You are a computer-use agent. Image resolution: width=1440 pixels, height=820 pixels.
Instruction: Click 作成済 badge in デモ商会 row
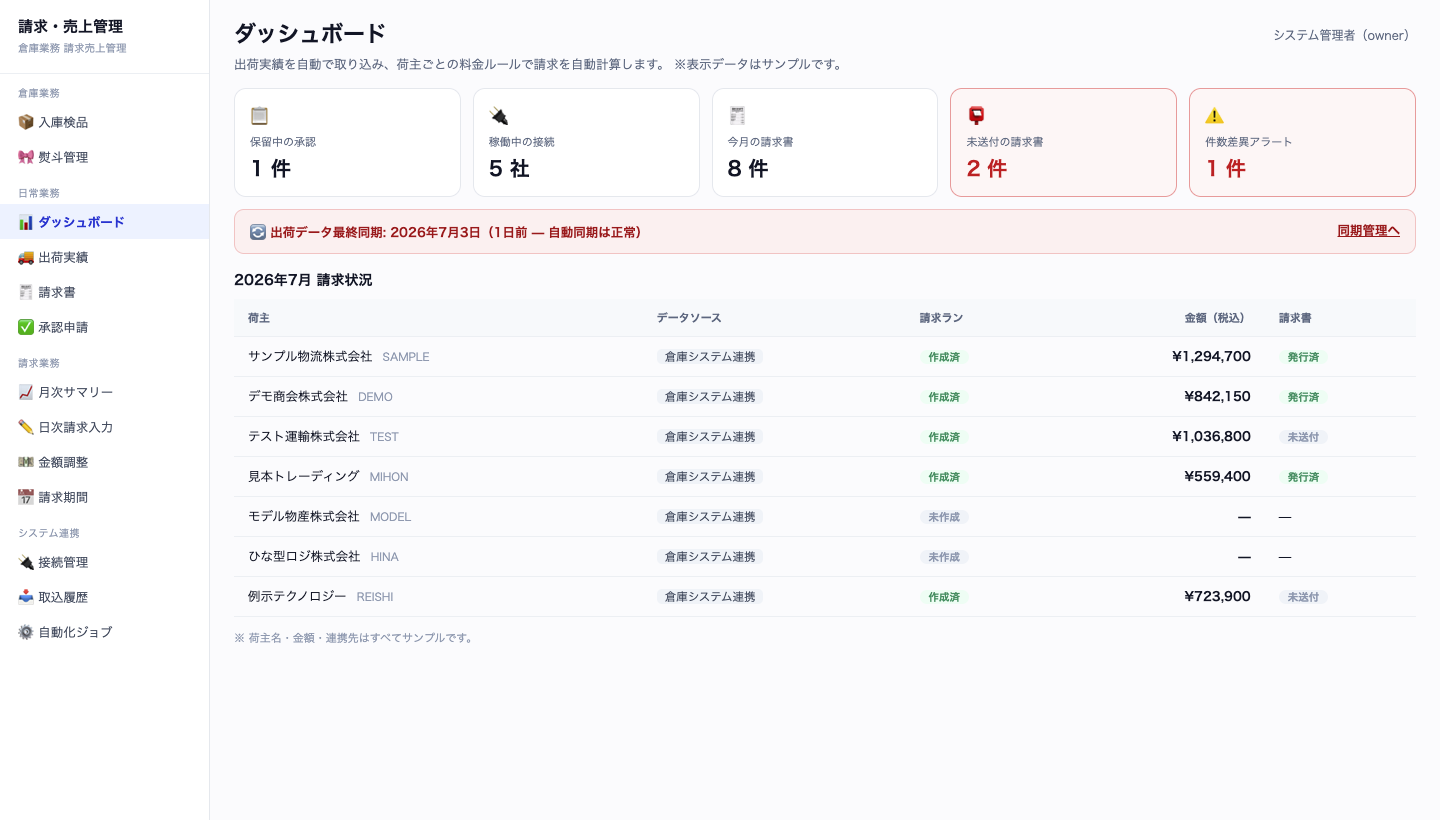coord(944,397)
